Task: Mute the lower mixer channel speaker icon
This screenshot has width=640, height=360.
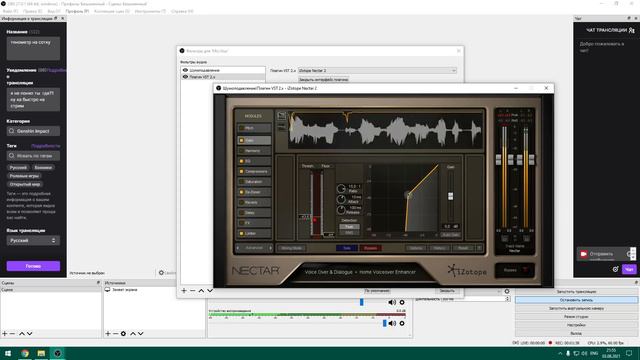Action: click(x=392, y=323)
